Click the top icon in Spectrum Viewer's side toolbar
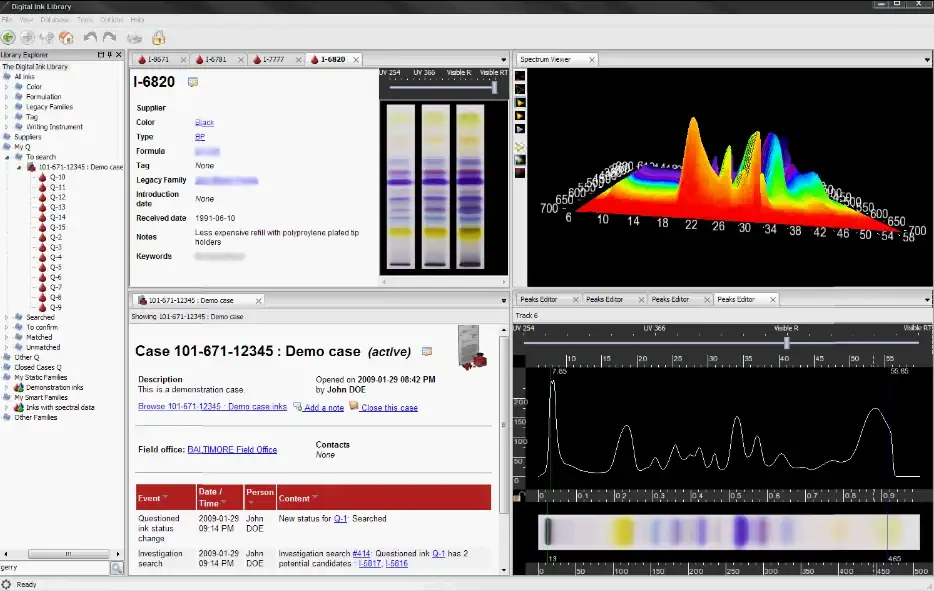 [x=520, y=75]
